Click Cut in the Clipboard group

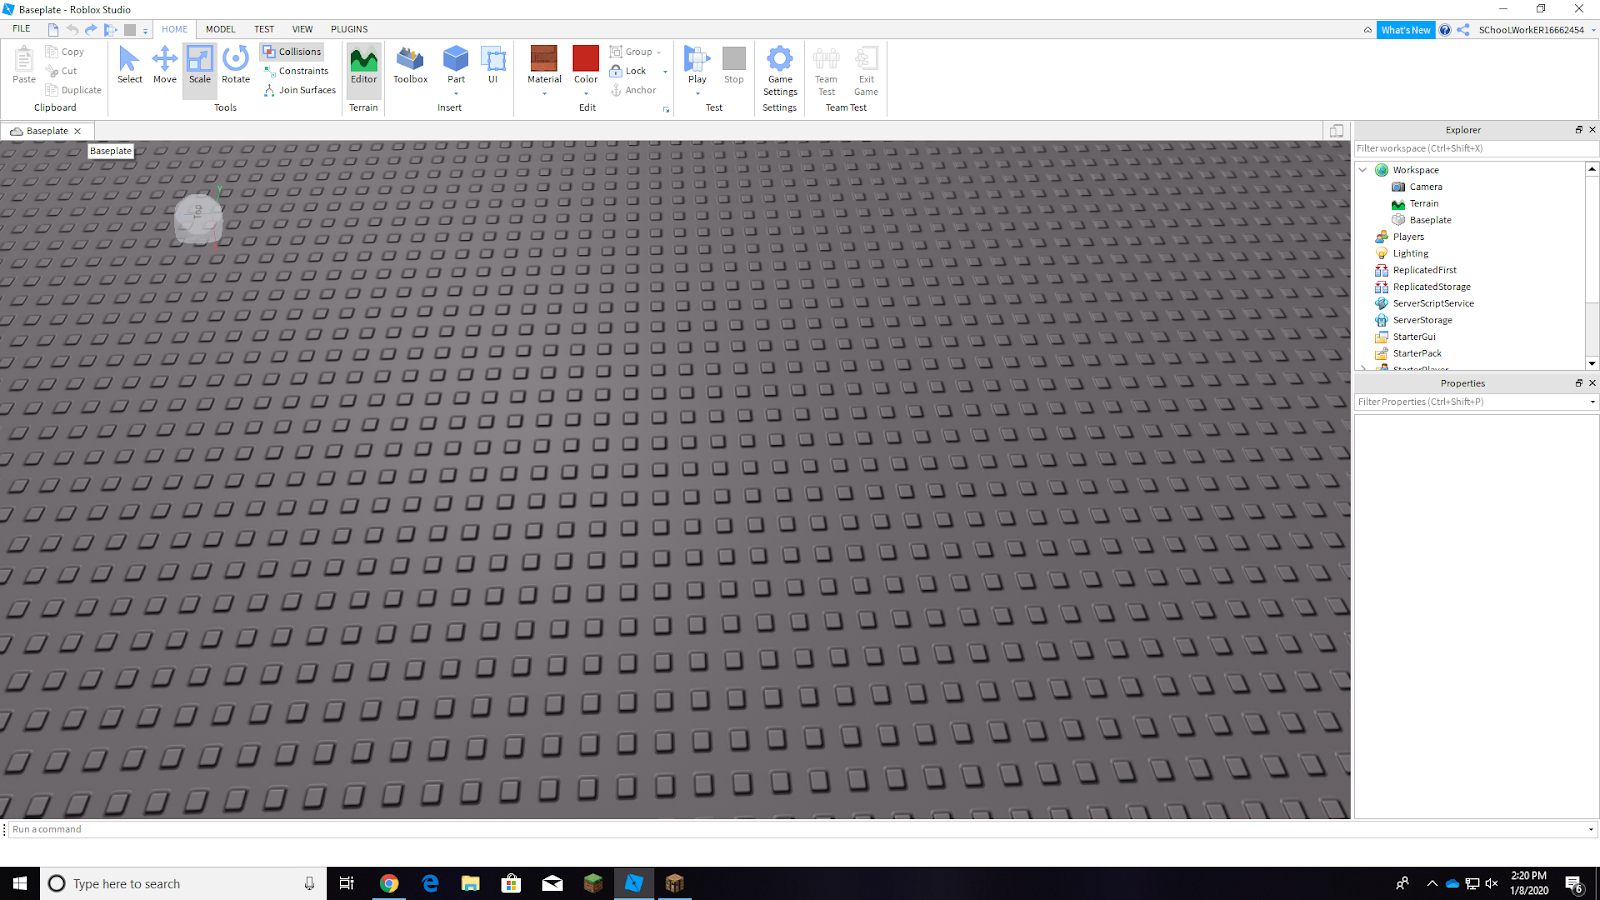point(62,71)
